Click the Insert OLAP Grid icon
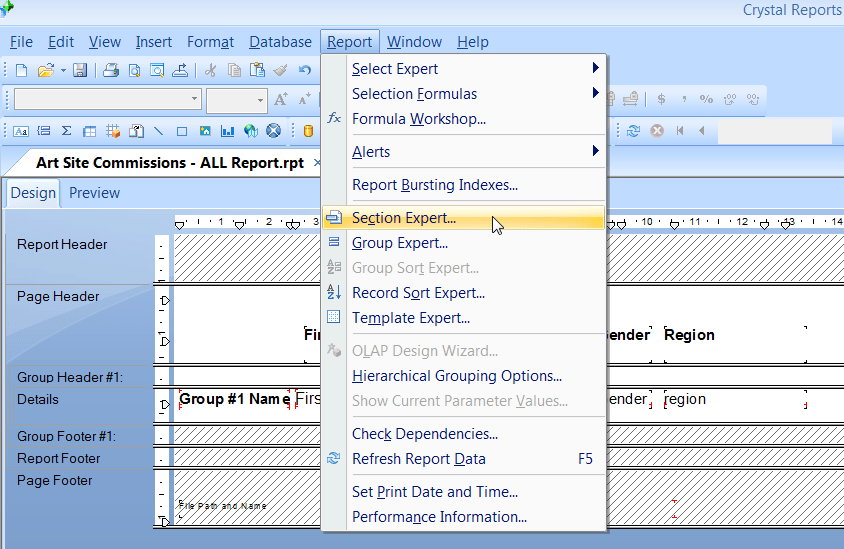This screenshot has width=844, height=549. point(113,131)
